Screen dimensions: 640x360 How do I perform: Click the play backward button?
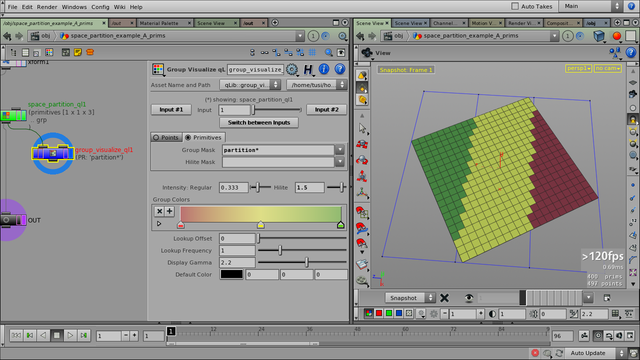[43, 336]
